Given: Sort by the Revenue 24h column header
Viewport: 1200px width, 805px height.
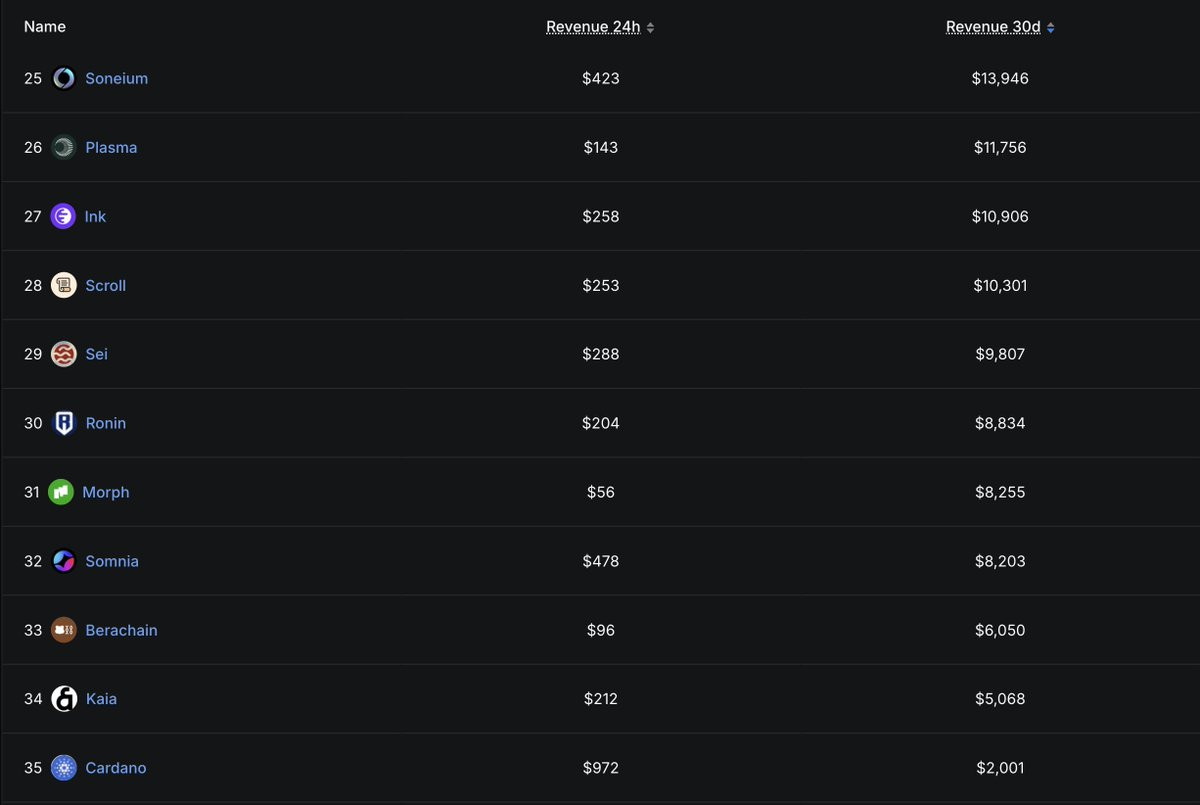Looking at the screenshot, I should [x=592, y=27].
